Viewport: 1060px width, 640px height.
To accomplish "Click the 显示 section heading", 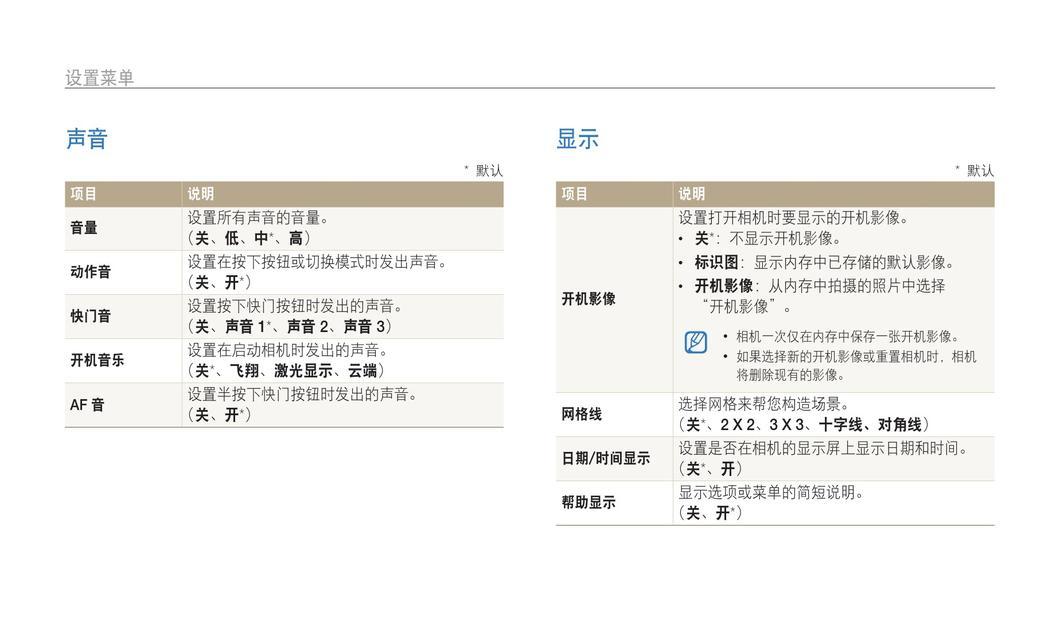I will coord(577,139).
